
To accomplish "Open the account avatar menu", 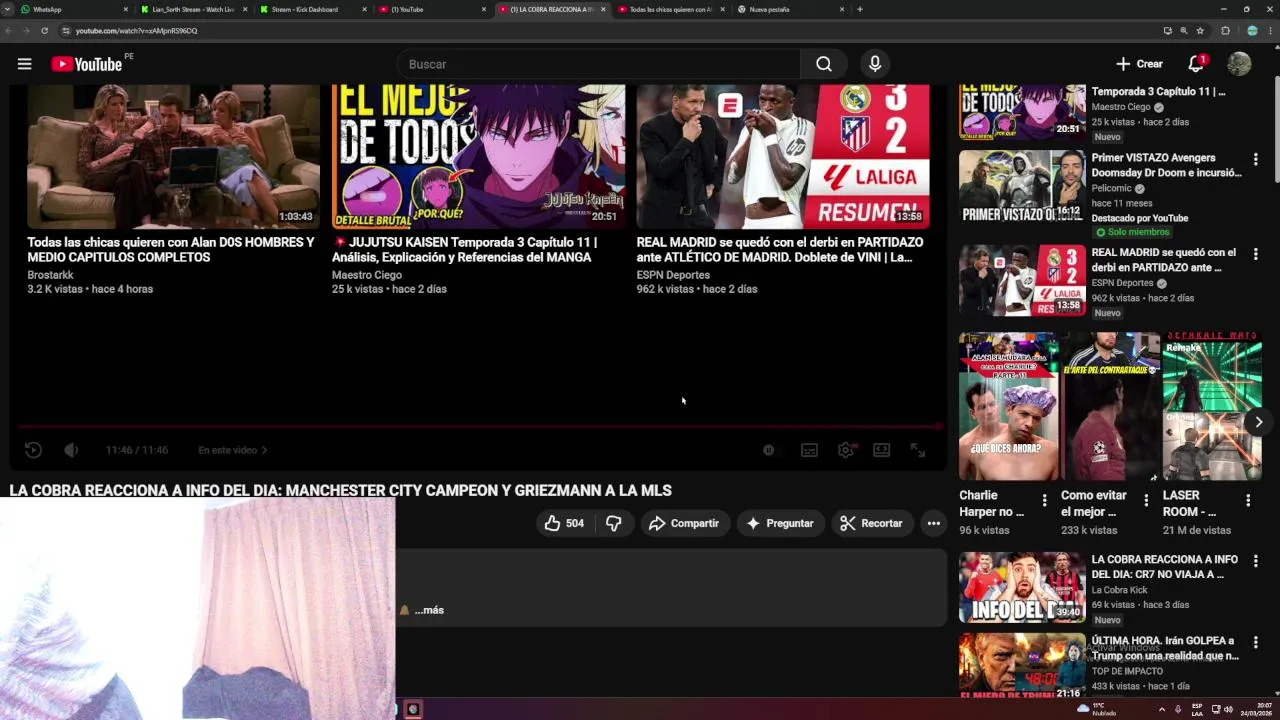I will point(1239,64).
